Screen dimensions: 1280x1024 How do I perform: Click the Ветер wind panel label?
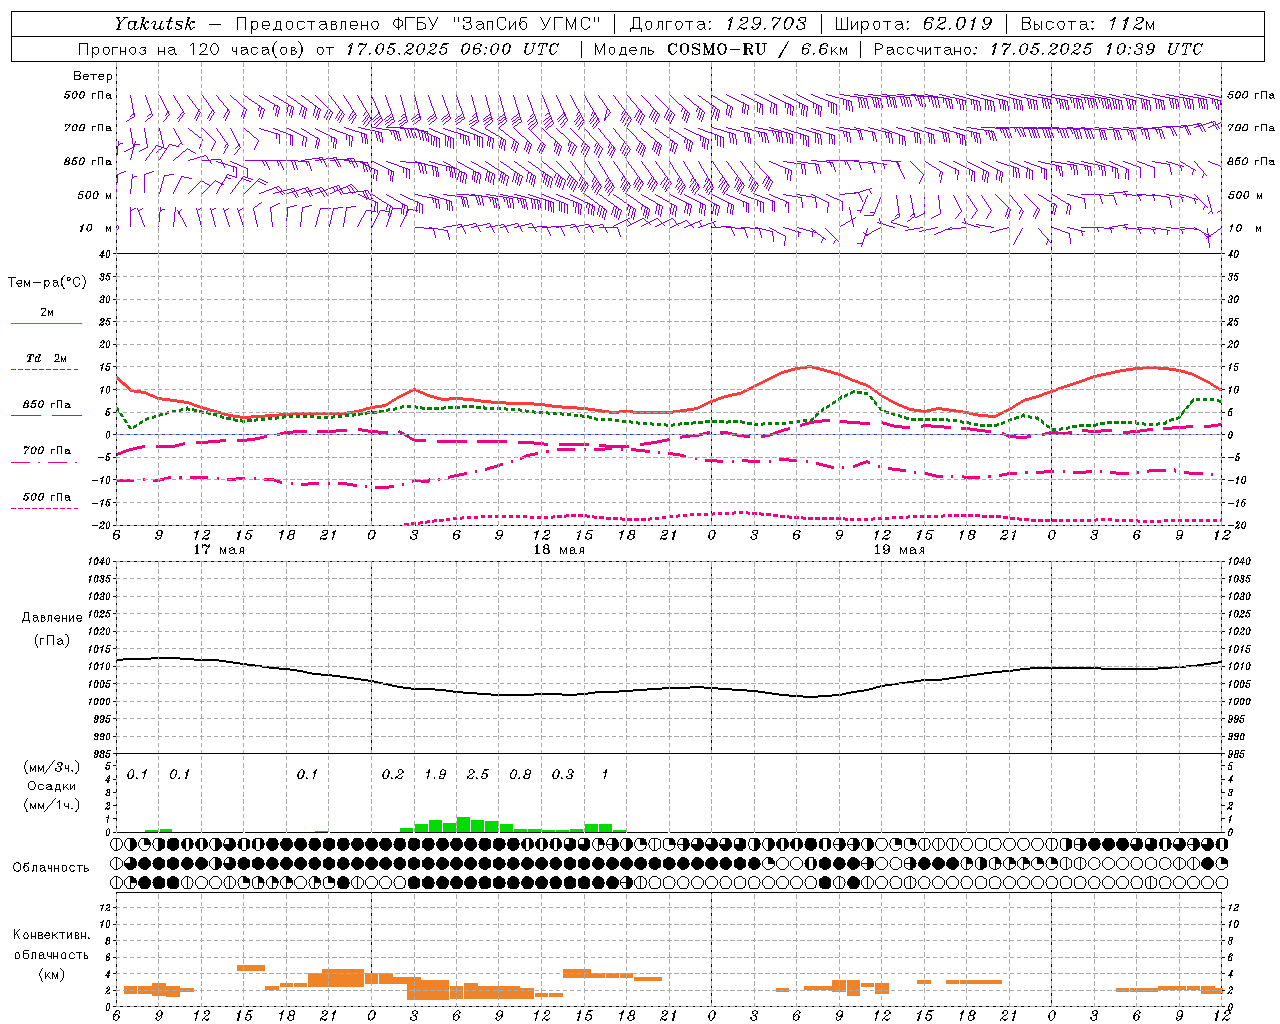[x=92, y=76]
